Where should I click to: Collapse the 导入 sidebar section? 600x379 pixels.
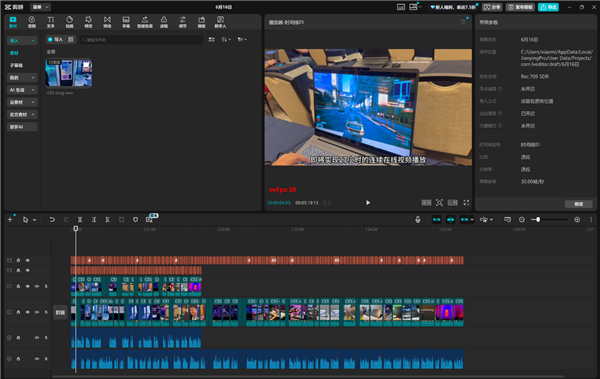tap(22, 41)
